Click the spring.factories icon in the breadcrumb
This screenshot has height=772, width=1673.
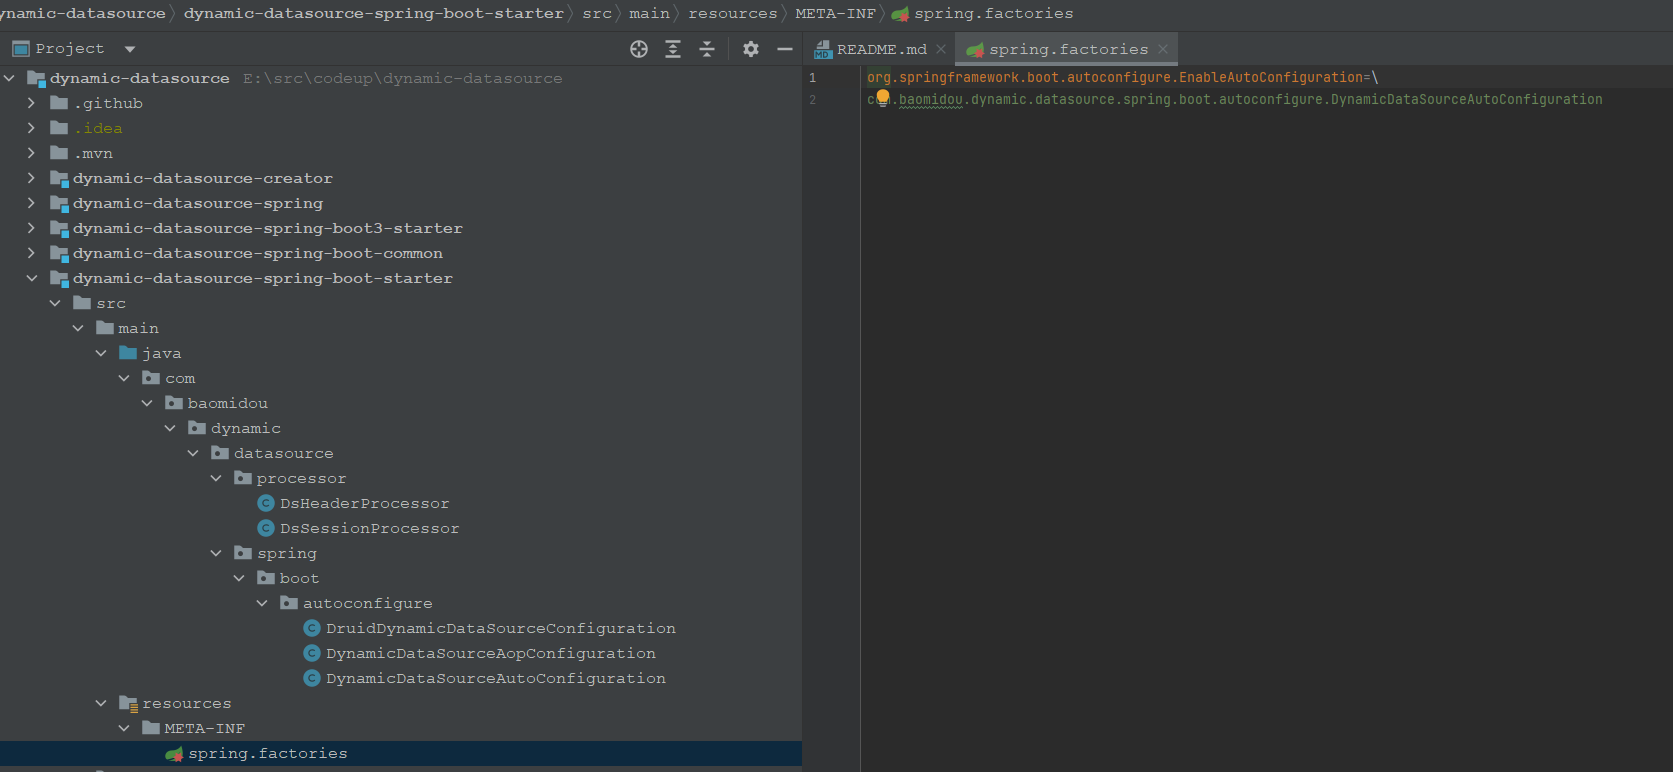900,14
